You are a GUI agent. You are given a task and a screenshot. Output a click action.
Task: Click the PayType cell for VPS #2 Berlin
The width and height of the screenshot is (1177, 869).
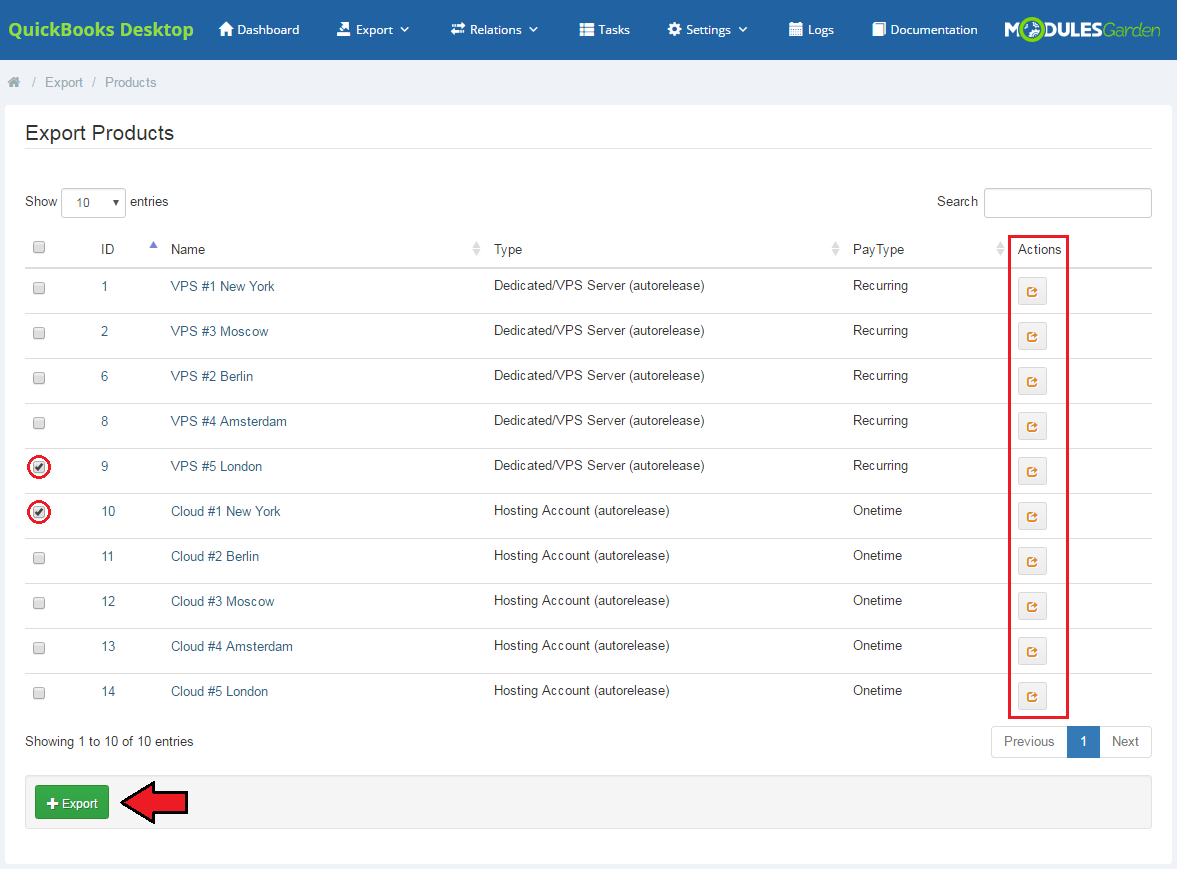click(x=880, y=376)
